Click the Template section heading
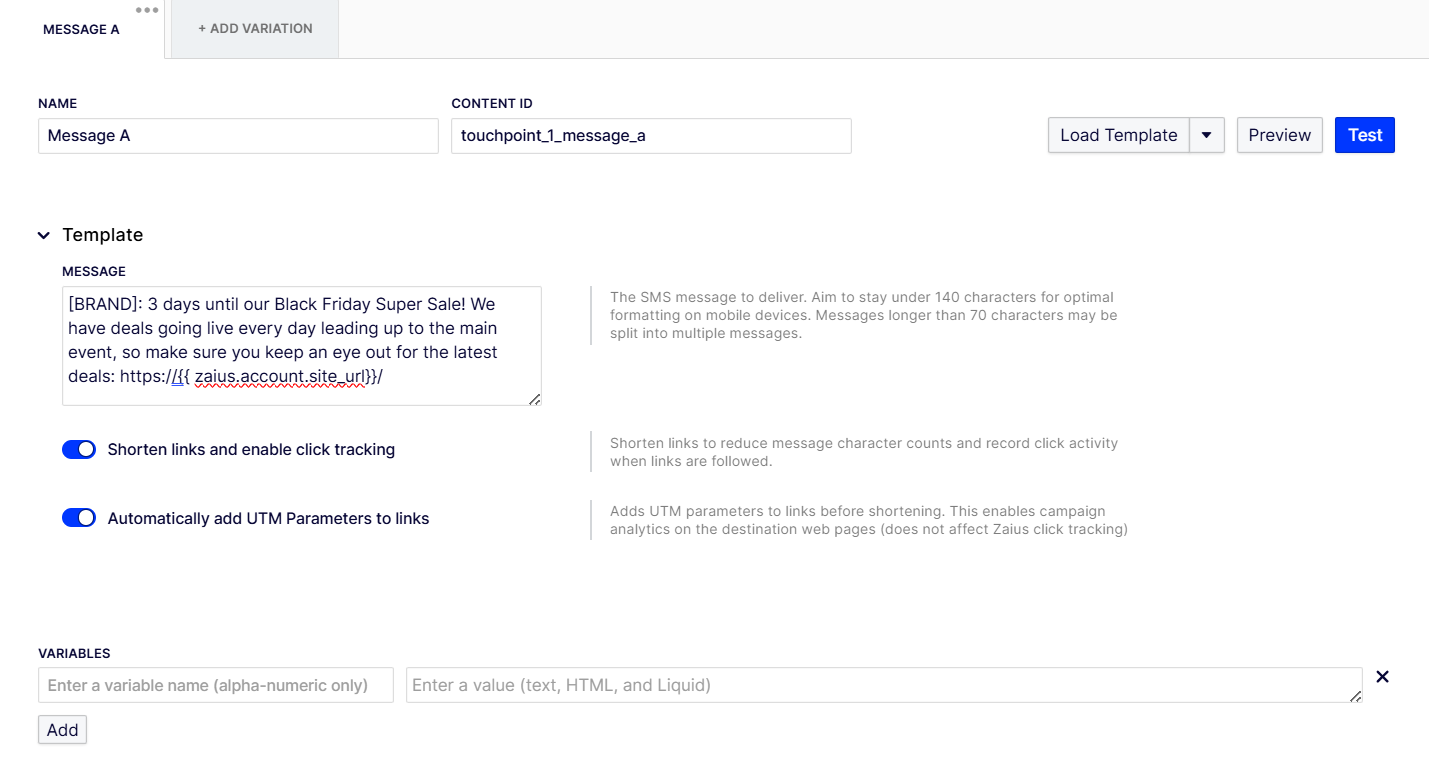The width and height of the screenshot is (1429, 758). 102,235
